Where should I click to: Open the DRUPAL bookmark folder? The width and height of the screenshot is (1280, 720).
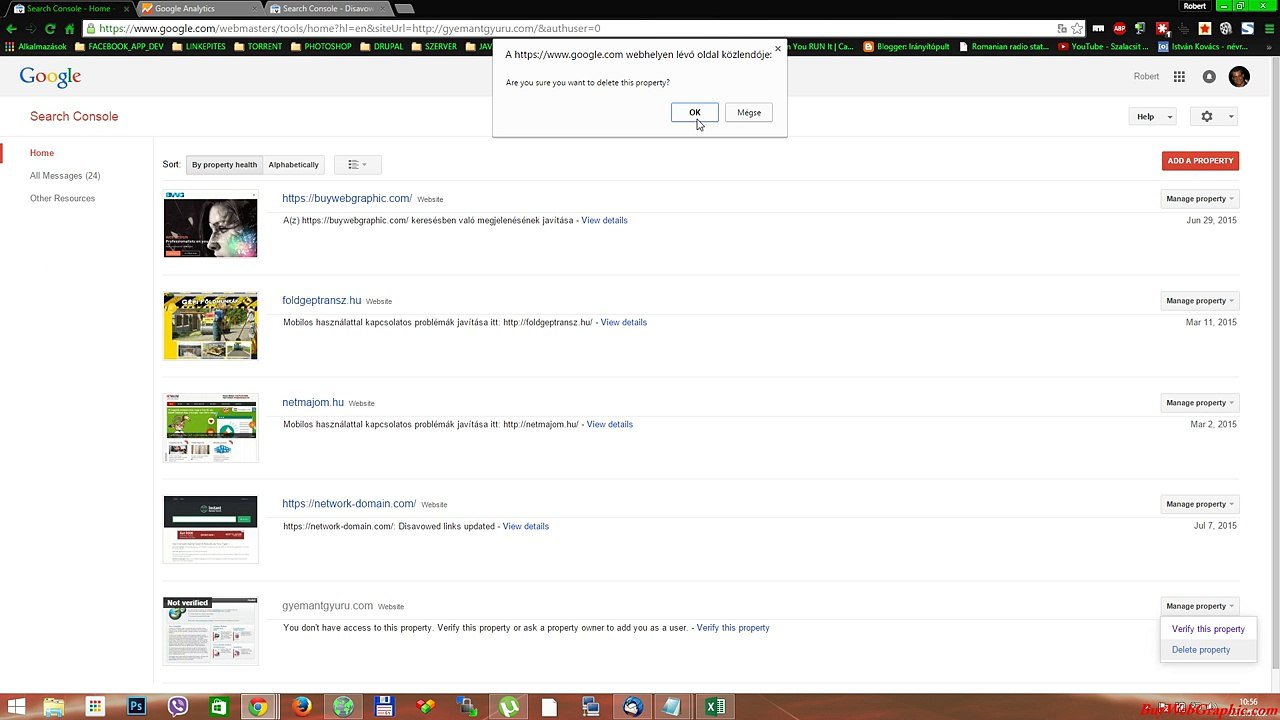pyautogui.click(x=382, y=47)
